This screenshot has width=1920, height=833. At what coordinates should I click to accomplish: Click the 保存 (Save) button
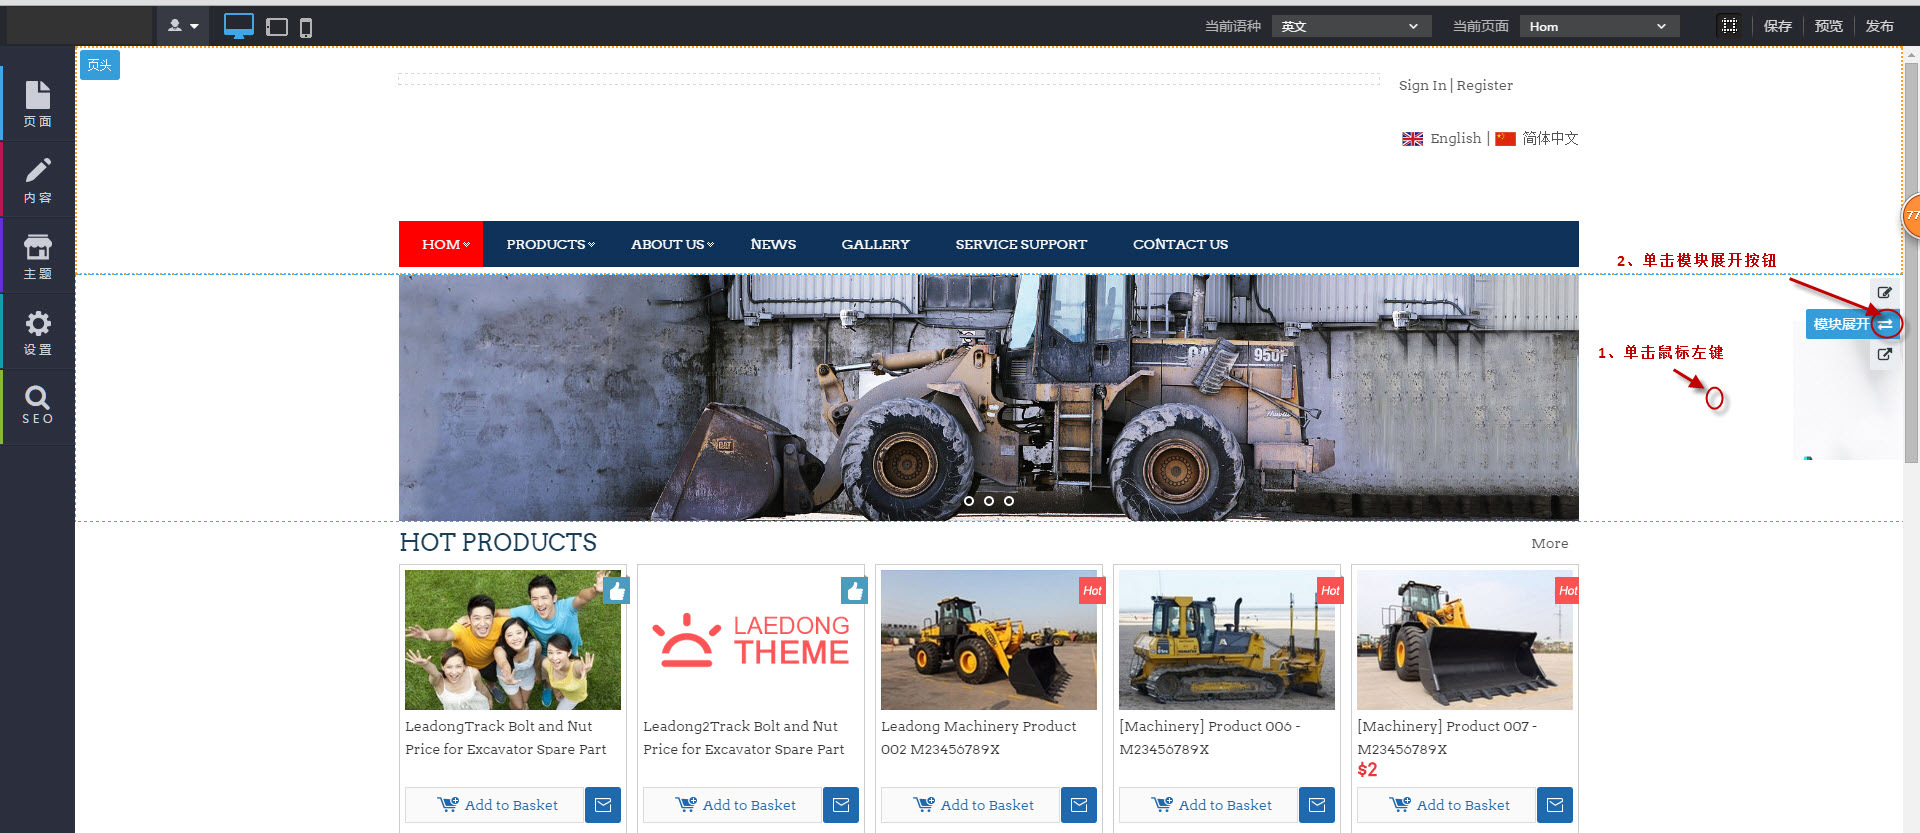[x=1777, y=26]
